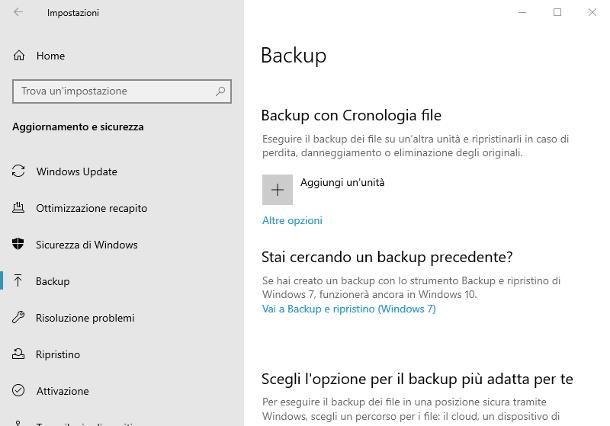
Task: Click the Stai cercando un backup precedente? heading
Action: pyautogui.click(x=387, y=257)
